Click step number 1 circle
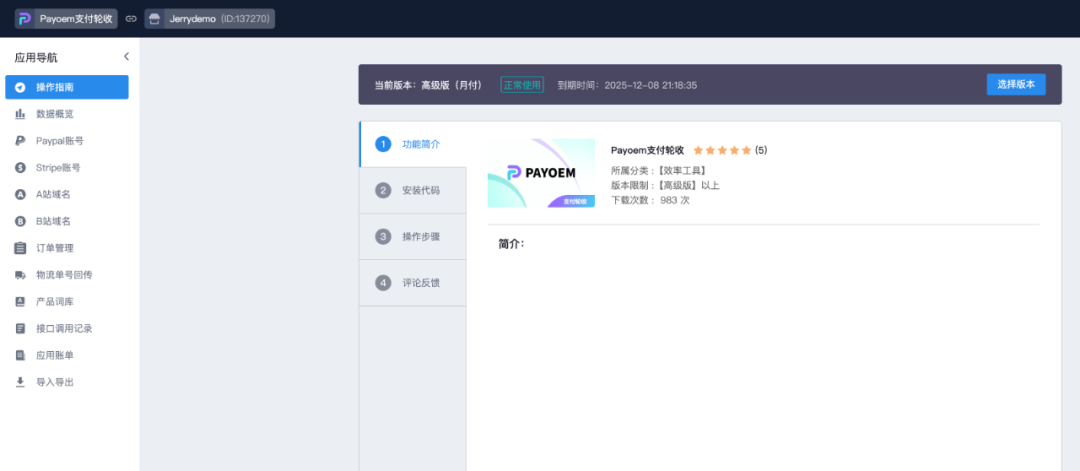Image resolution: width=1080 pixels, height=471 pixels. [x=383, y=144]
